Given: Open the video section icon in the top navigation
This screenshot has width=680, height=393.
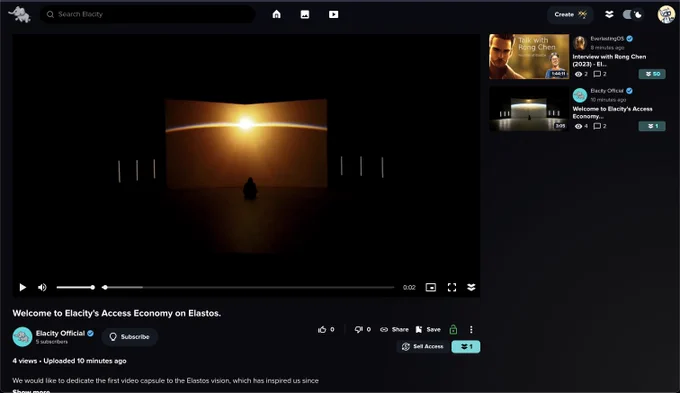Looking at the screenshot, I should [x=333, y=14].
